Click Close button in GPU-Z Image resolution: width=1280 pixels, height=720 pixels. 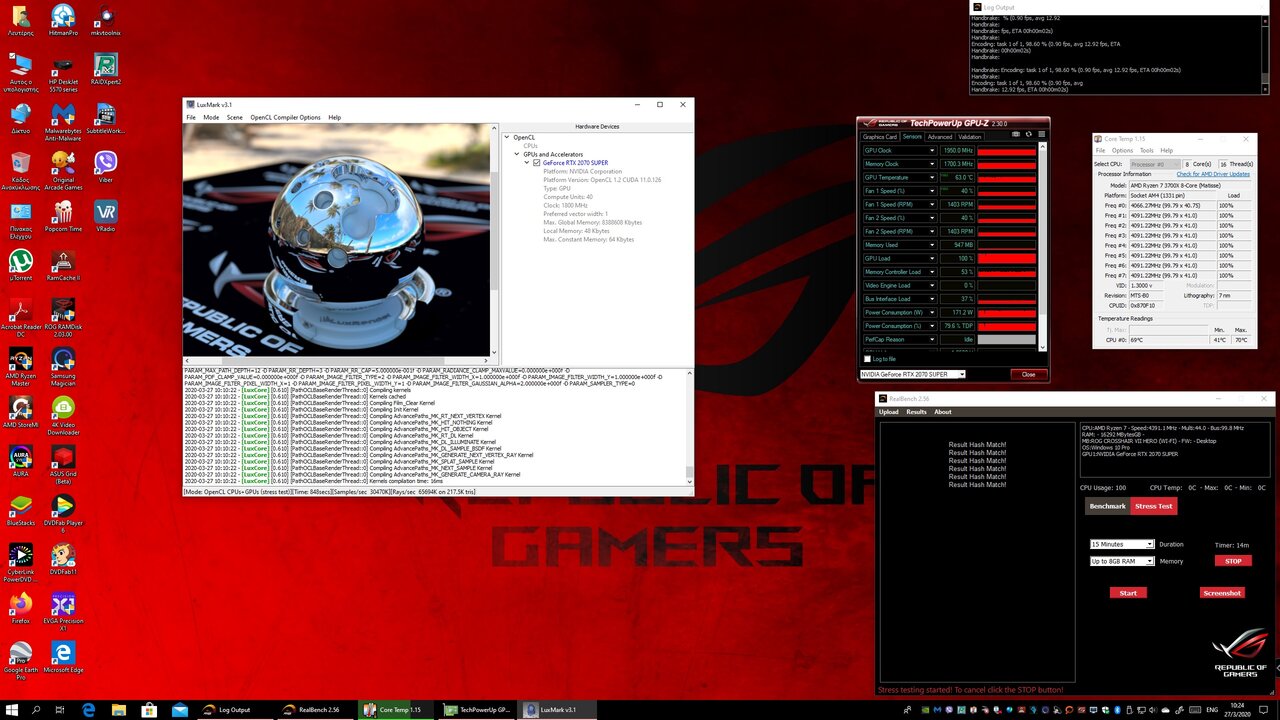click(1028, 374)
